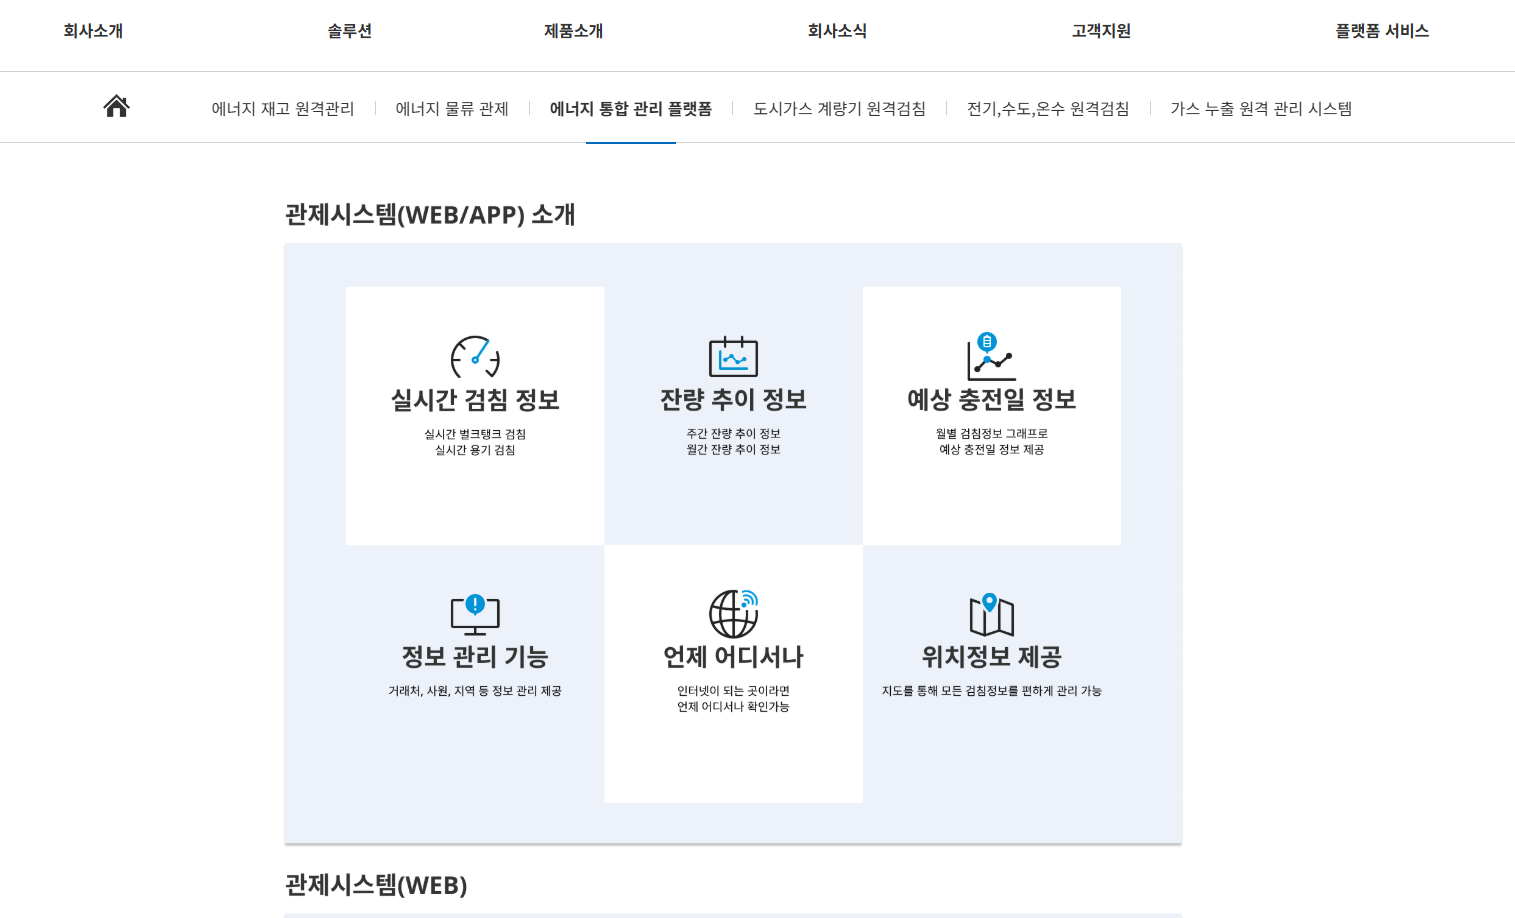Open the 플랫폼 서비스 menu
This screenshot has width=1515, height=918.
click(1382, 31)
